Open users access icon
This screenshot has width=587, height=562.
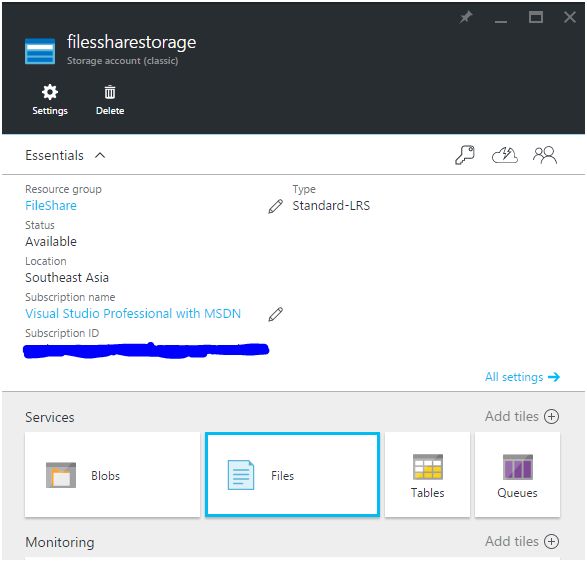(x=545, y=155)
